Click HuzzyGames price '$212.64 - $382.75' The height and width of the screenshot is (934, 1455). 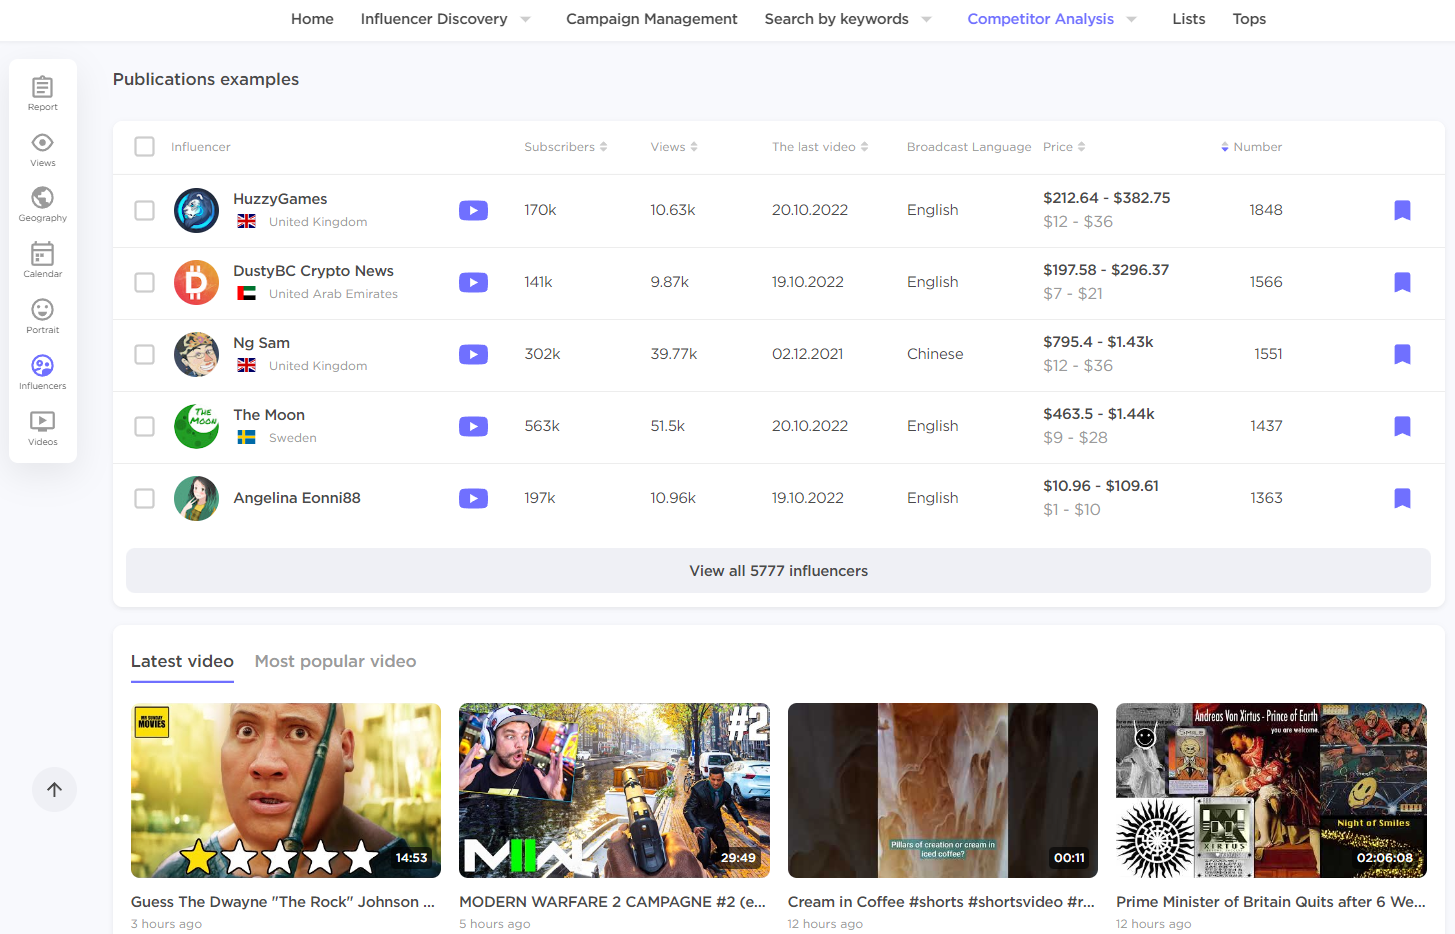coord(1106,198)
